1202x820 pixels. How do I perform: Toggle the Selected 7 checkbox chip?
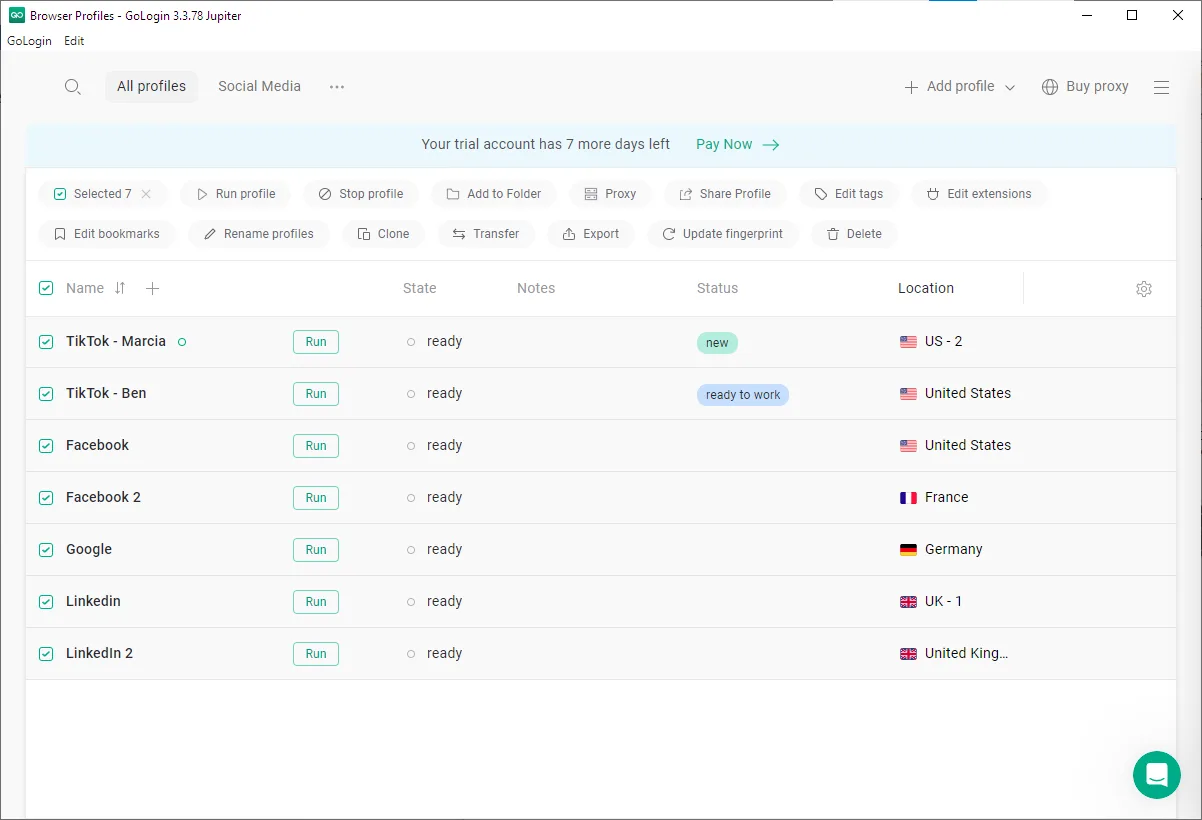pyautogui.click(x=60, y=194)
